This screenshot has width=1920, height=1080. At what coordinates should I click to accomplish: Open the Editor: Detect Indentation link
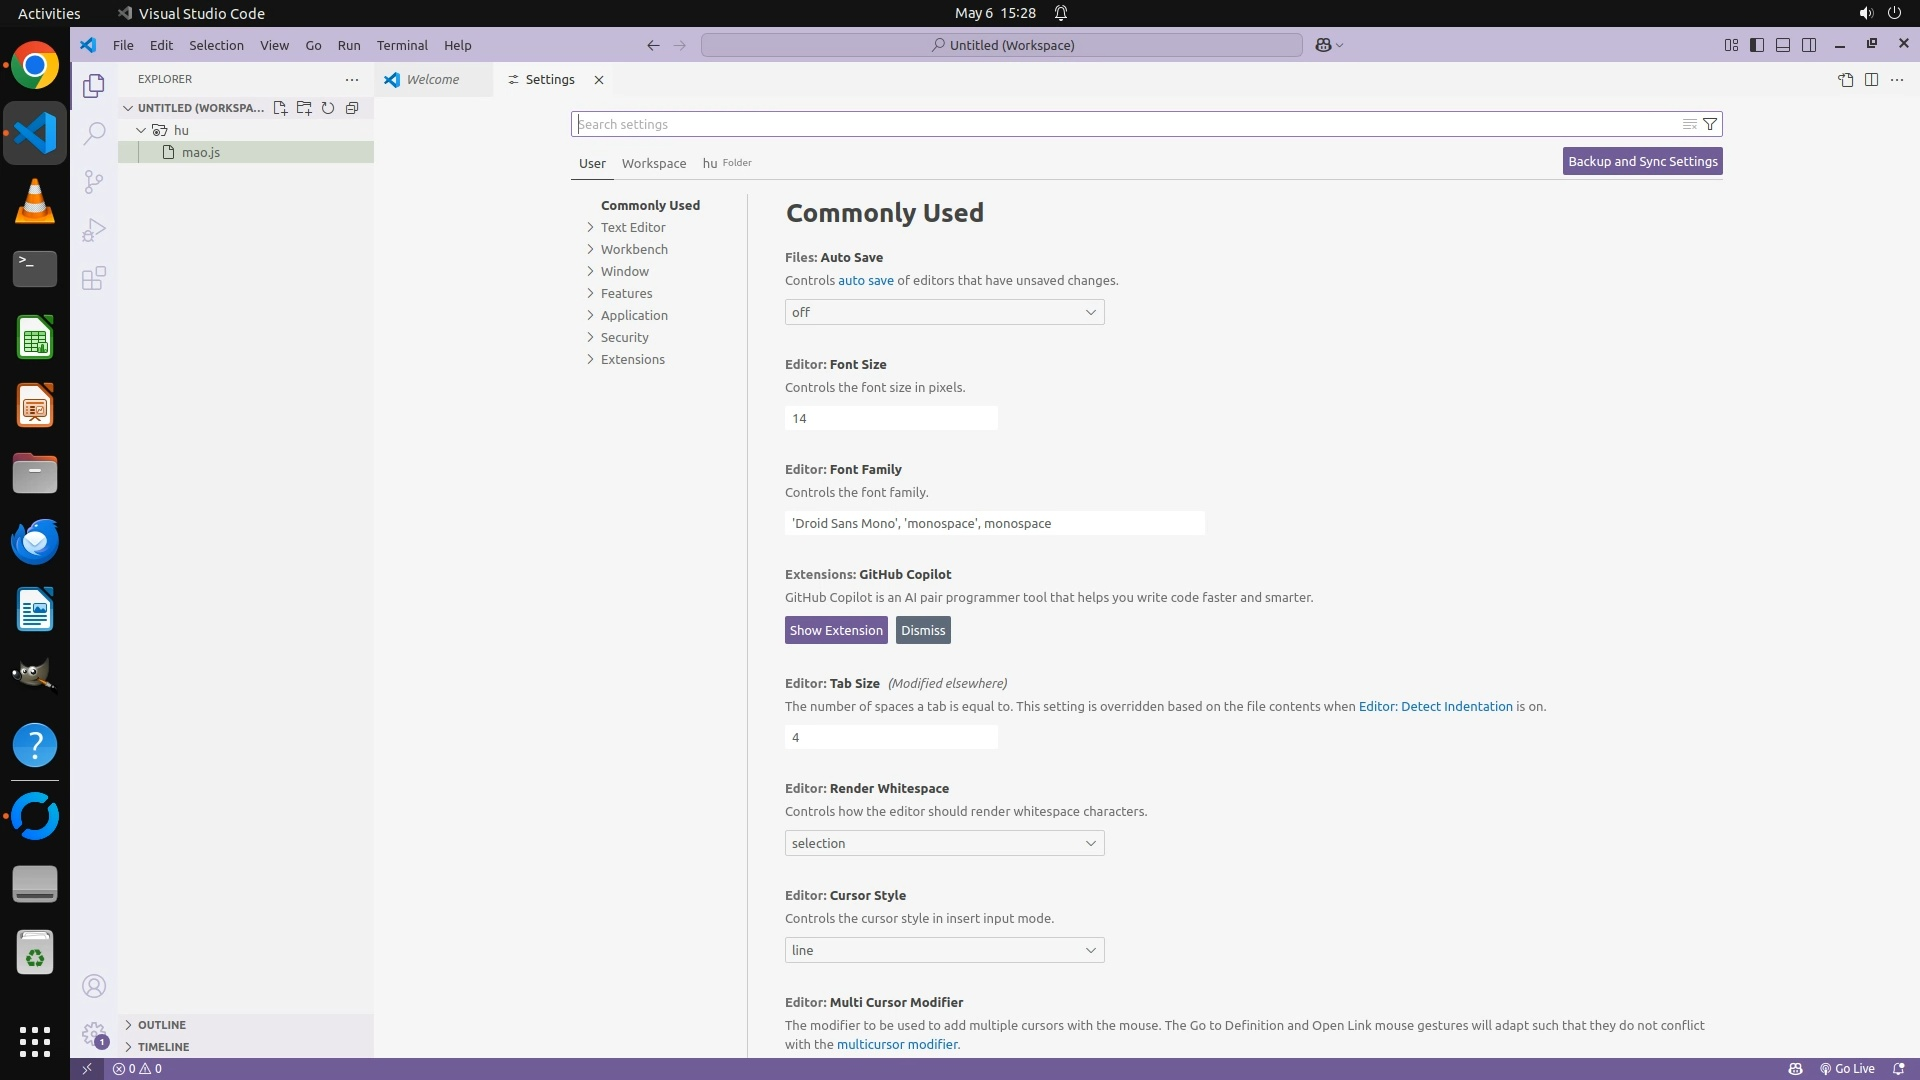point(1435,706)
